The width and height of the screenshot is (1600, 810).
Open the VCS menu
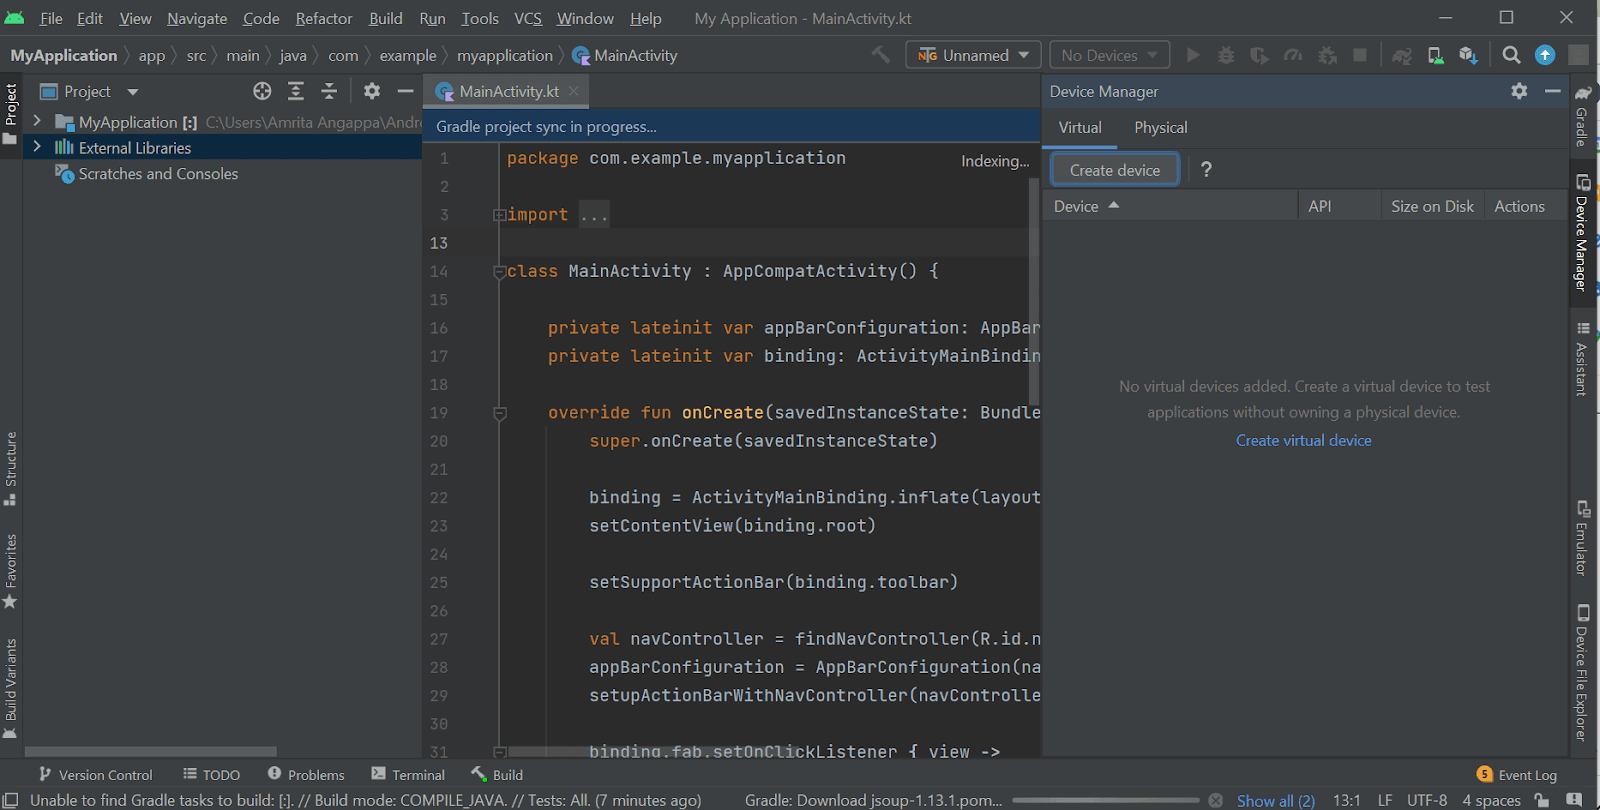coord(528,18)
